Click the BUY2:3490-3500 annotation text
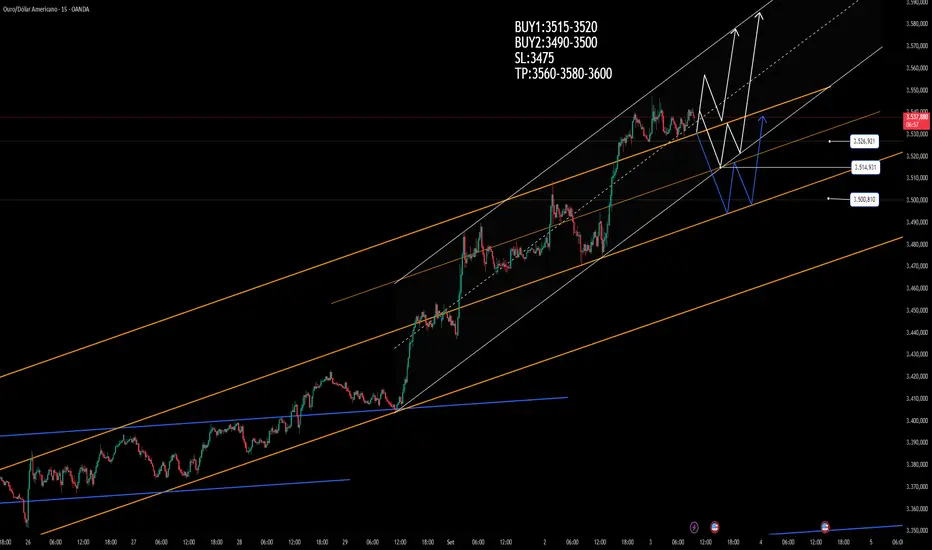 pos(556,42)
